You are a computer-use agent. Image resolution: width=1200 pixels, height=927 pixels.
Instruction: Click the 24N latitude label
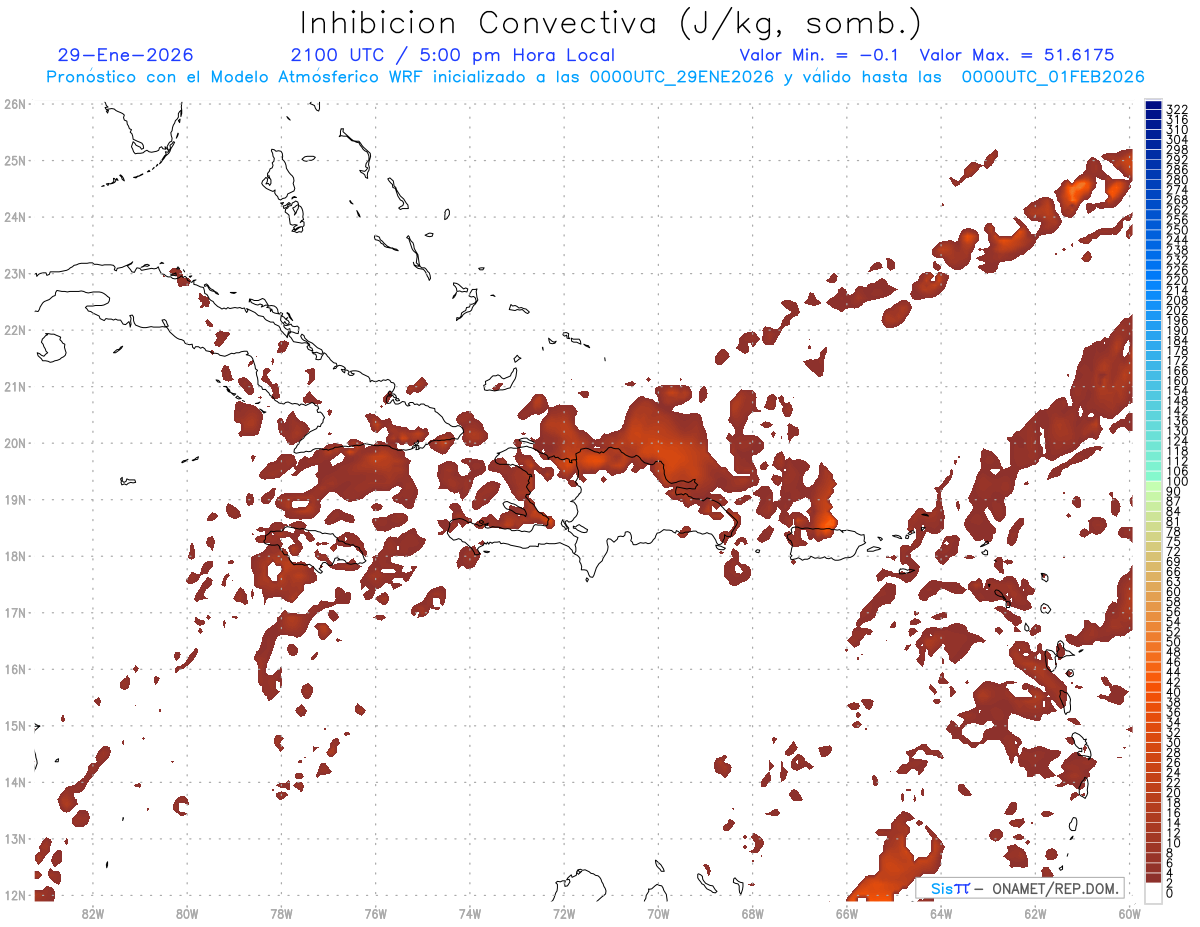(x=14, y=217)
